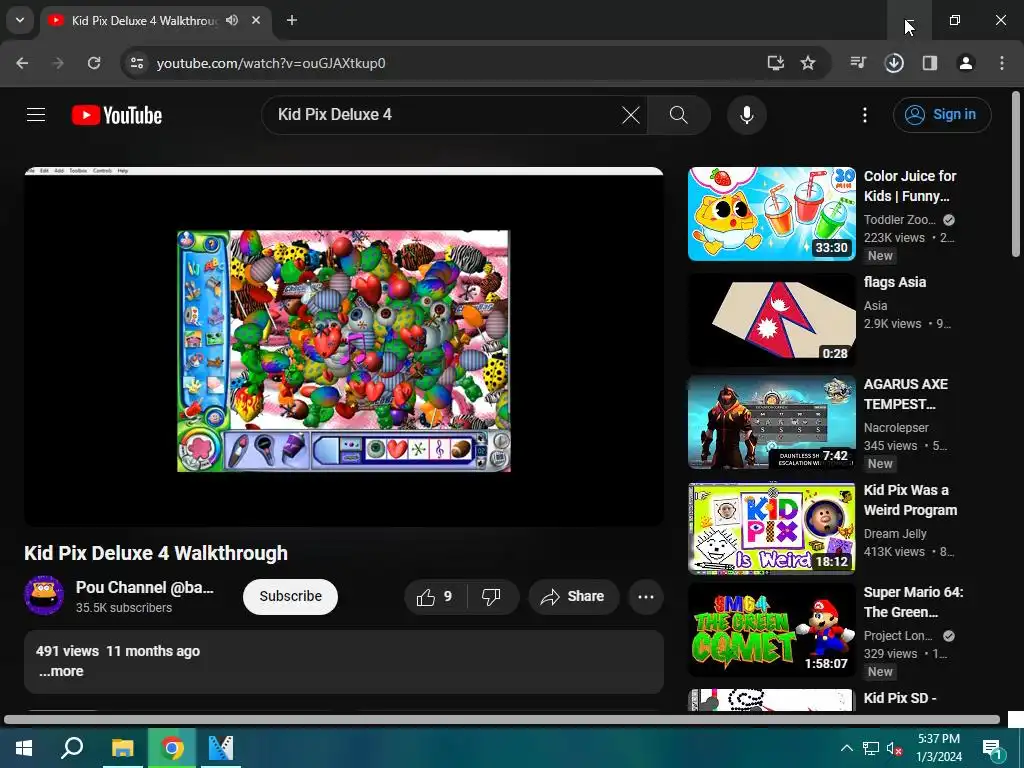Screen dimensions: 1024x768
Task: Open more actions ellipsis below video
Action: tap(646, 596)
